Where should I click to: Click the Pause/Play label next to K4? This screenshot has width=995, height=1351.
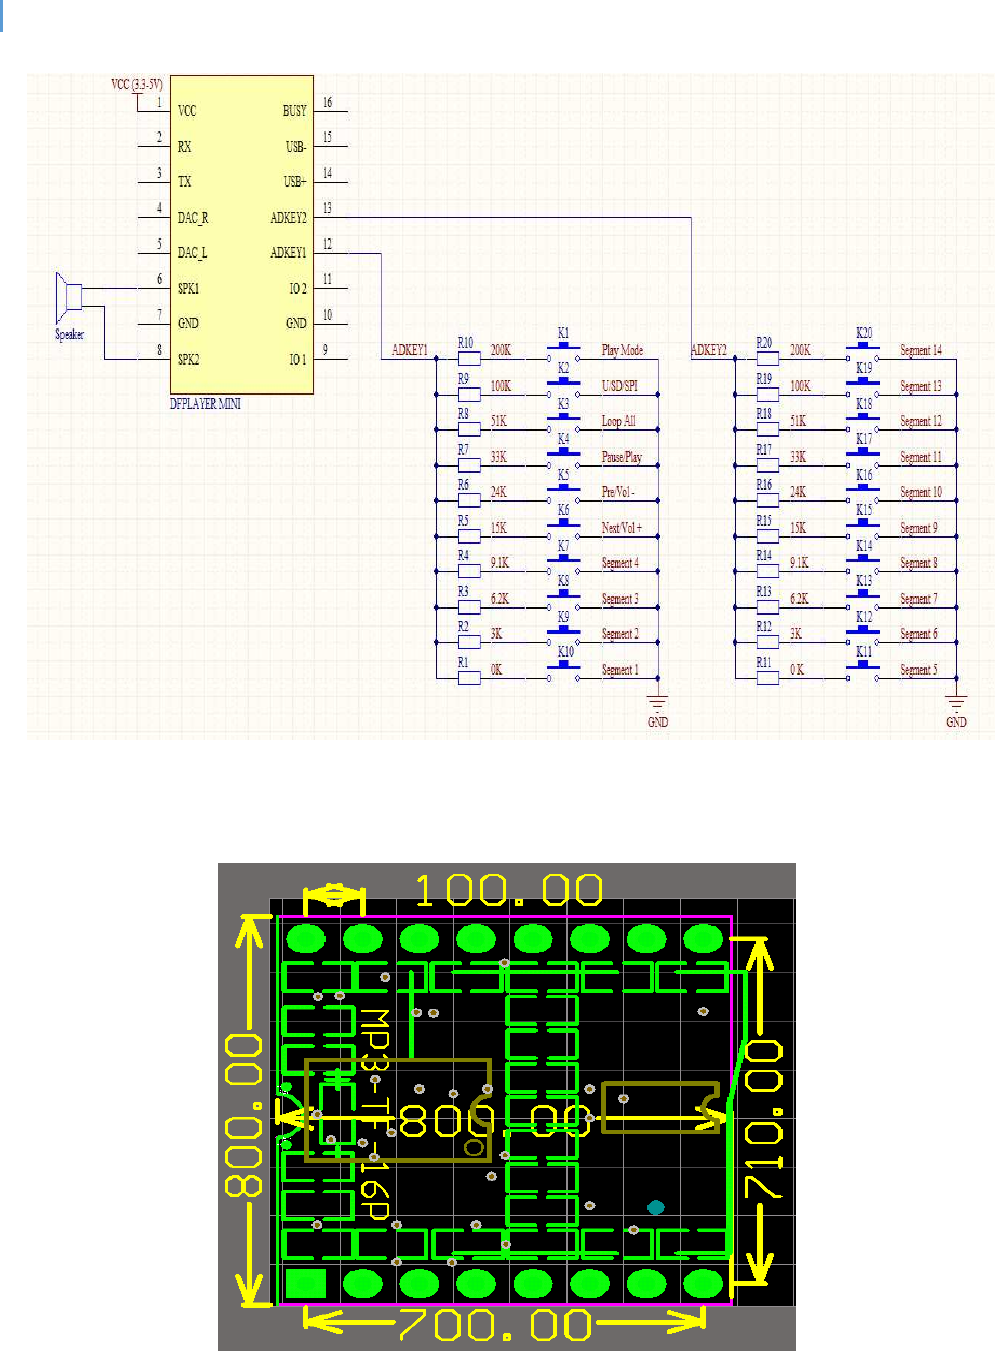coord(621,457)
